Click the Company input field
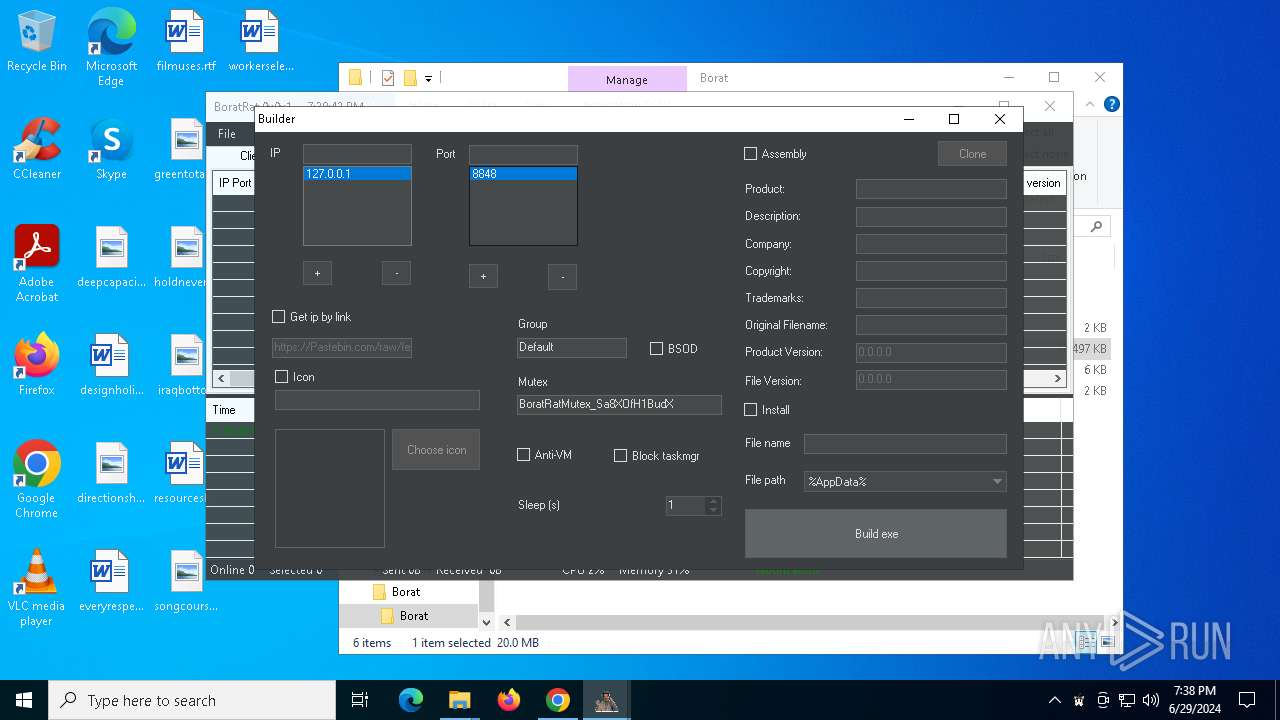This screenshot has width=1280, height=720. (931, 244)
